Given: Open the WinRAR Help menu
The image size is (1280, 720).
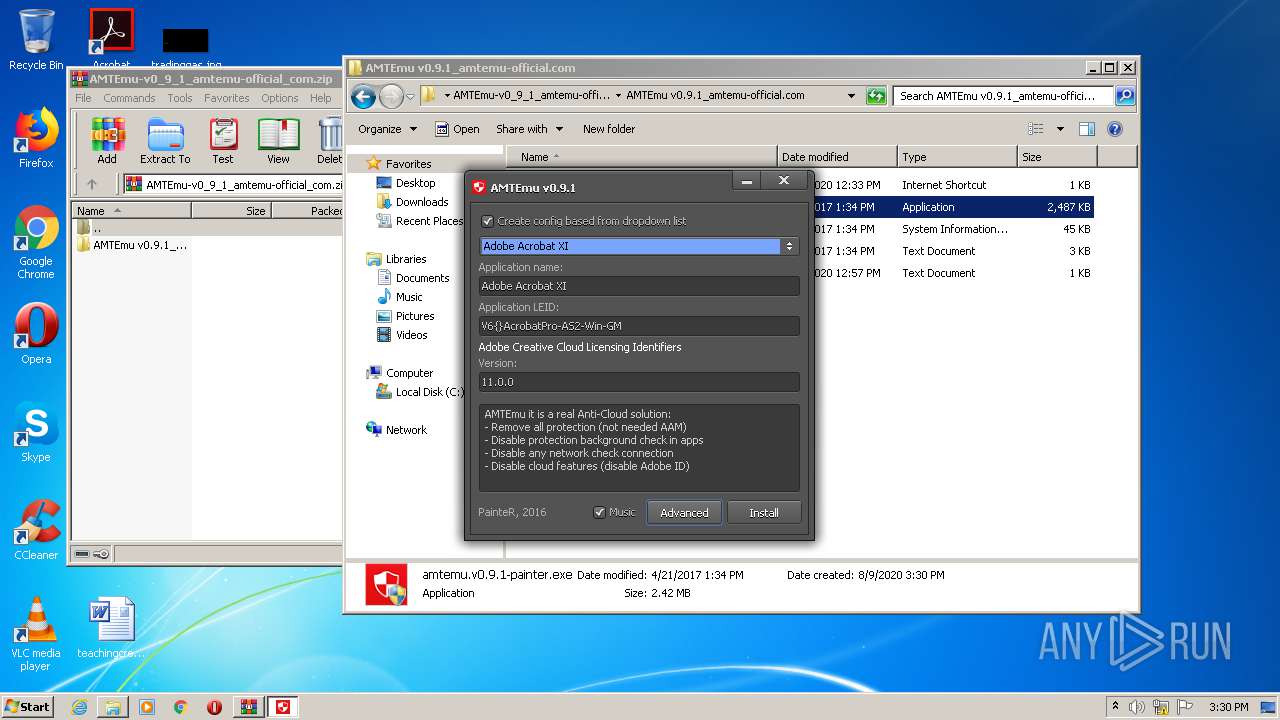Looking at the screenshot, I should pyautogui.click(x=320, y=98).
